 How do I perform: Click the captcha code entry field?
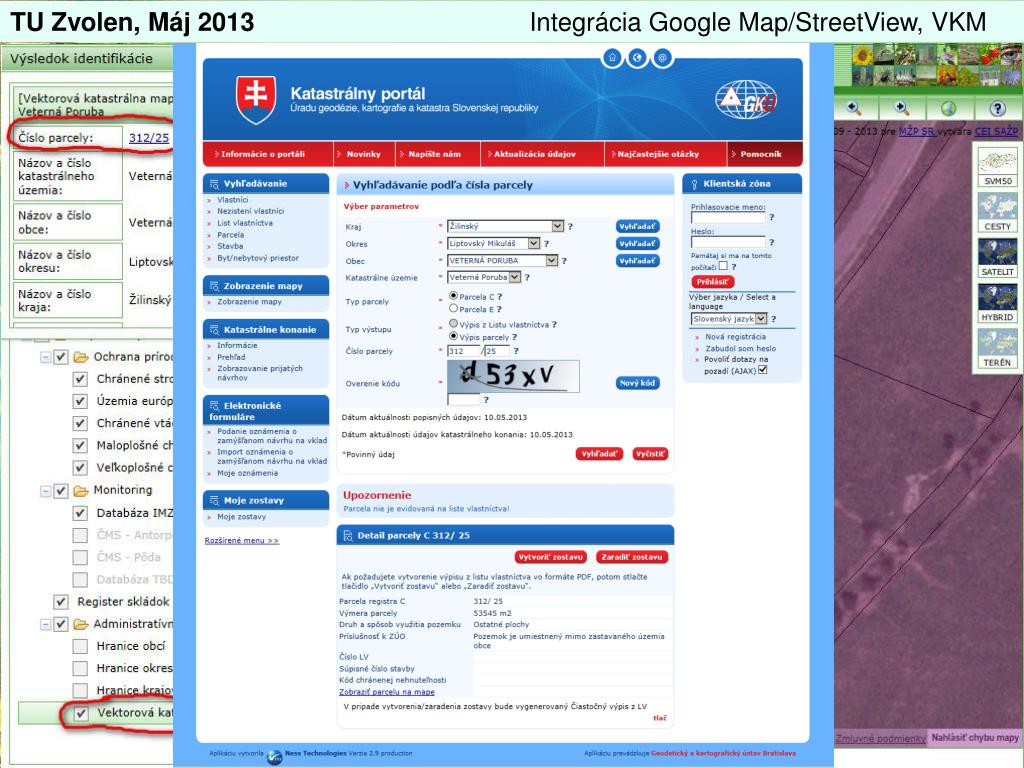[x=464, y=399]
